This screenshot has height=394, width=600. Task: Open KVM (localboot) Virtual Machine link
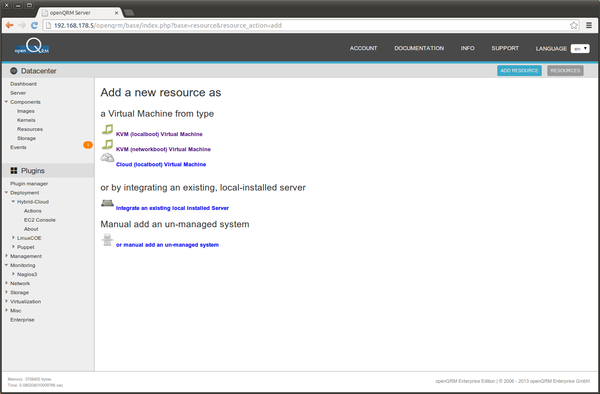click(x=159, y=134)
